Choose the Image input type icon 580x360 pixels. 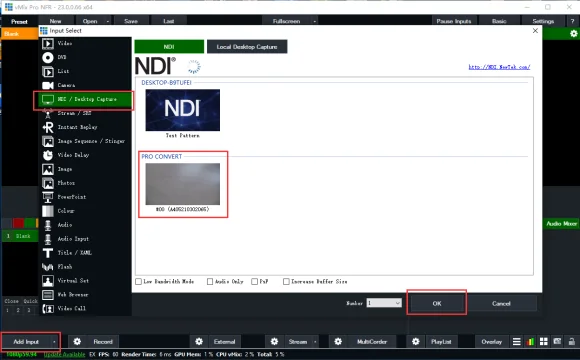pos(48,169)
